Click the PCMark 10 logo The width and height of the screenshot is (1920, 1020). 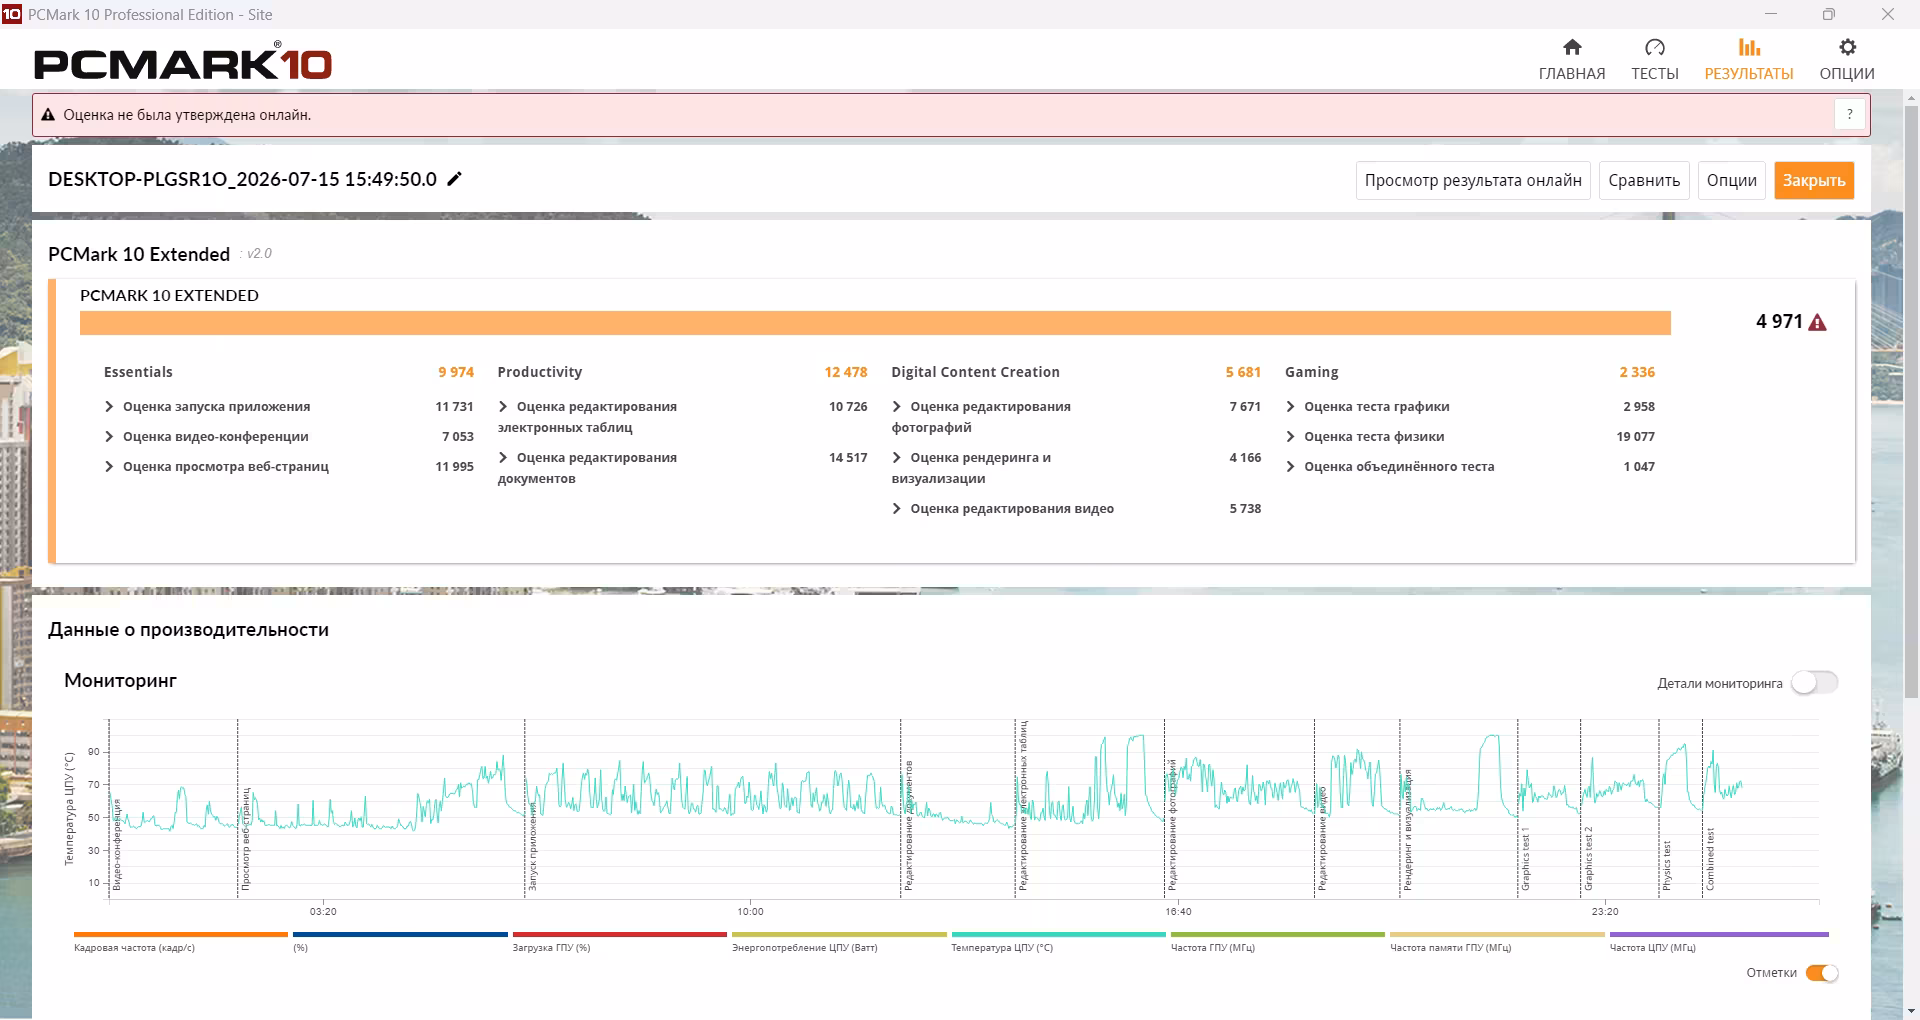coord(183,62)
